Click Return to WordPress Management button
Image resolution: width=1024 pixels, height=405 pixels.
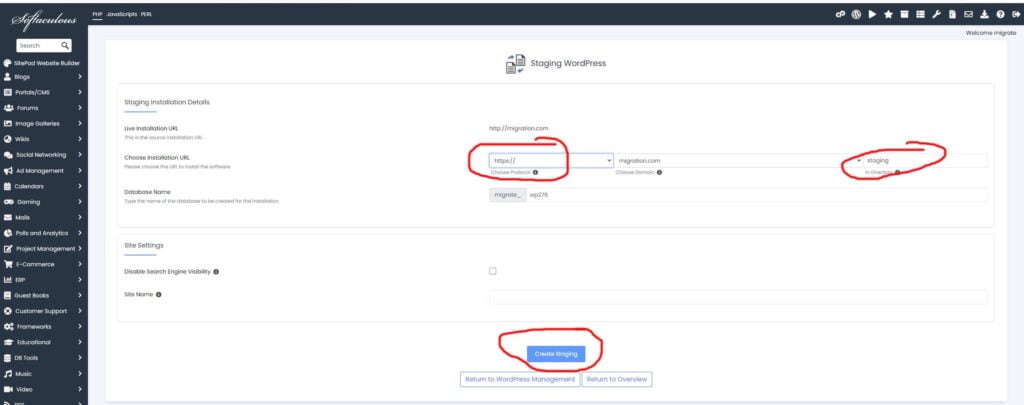520,380
